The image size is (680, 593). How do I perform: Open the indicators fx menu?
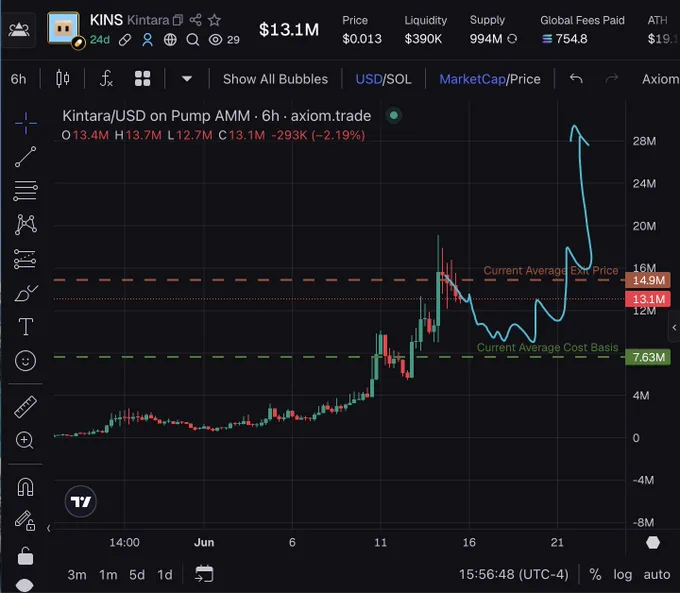click(106, 79)
